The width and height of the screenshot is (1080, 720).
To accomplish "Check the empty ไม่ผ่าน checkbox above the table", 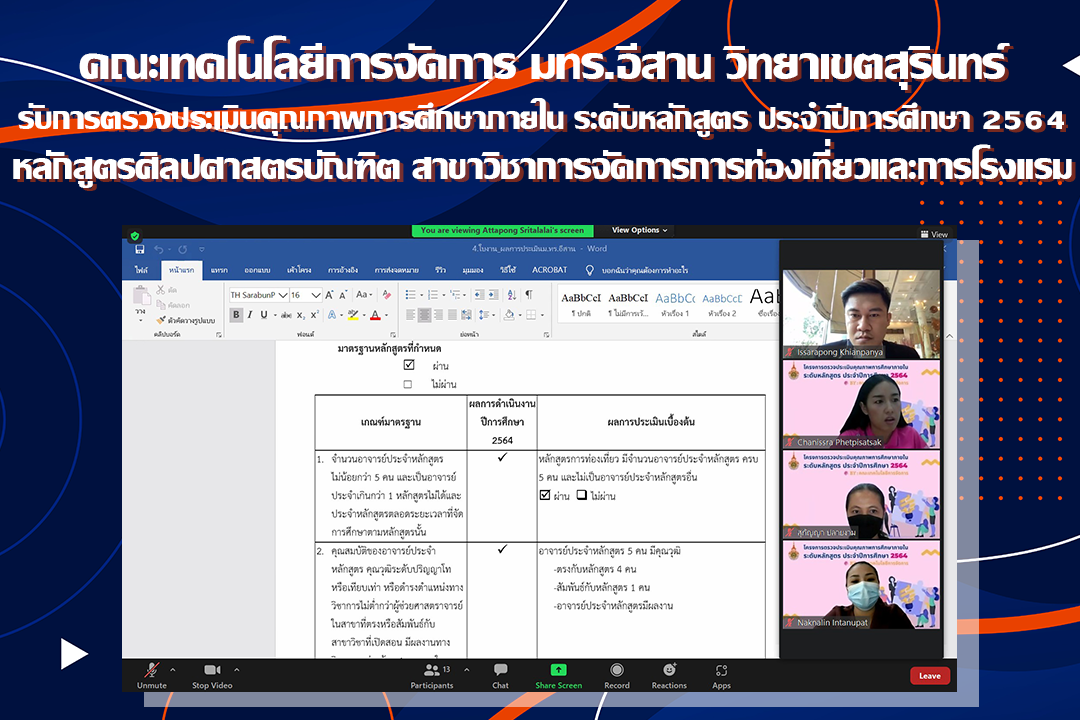I will [x=408, y=384].
